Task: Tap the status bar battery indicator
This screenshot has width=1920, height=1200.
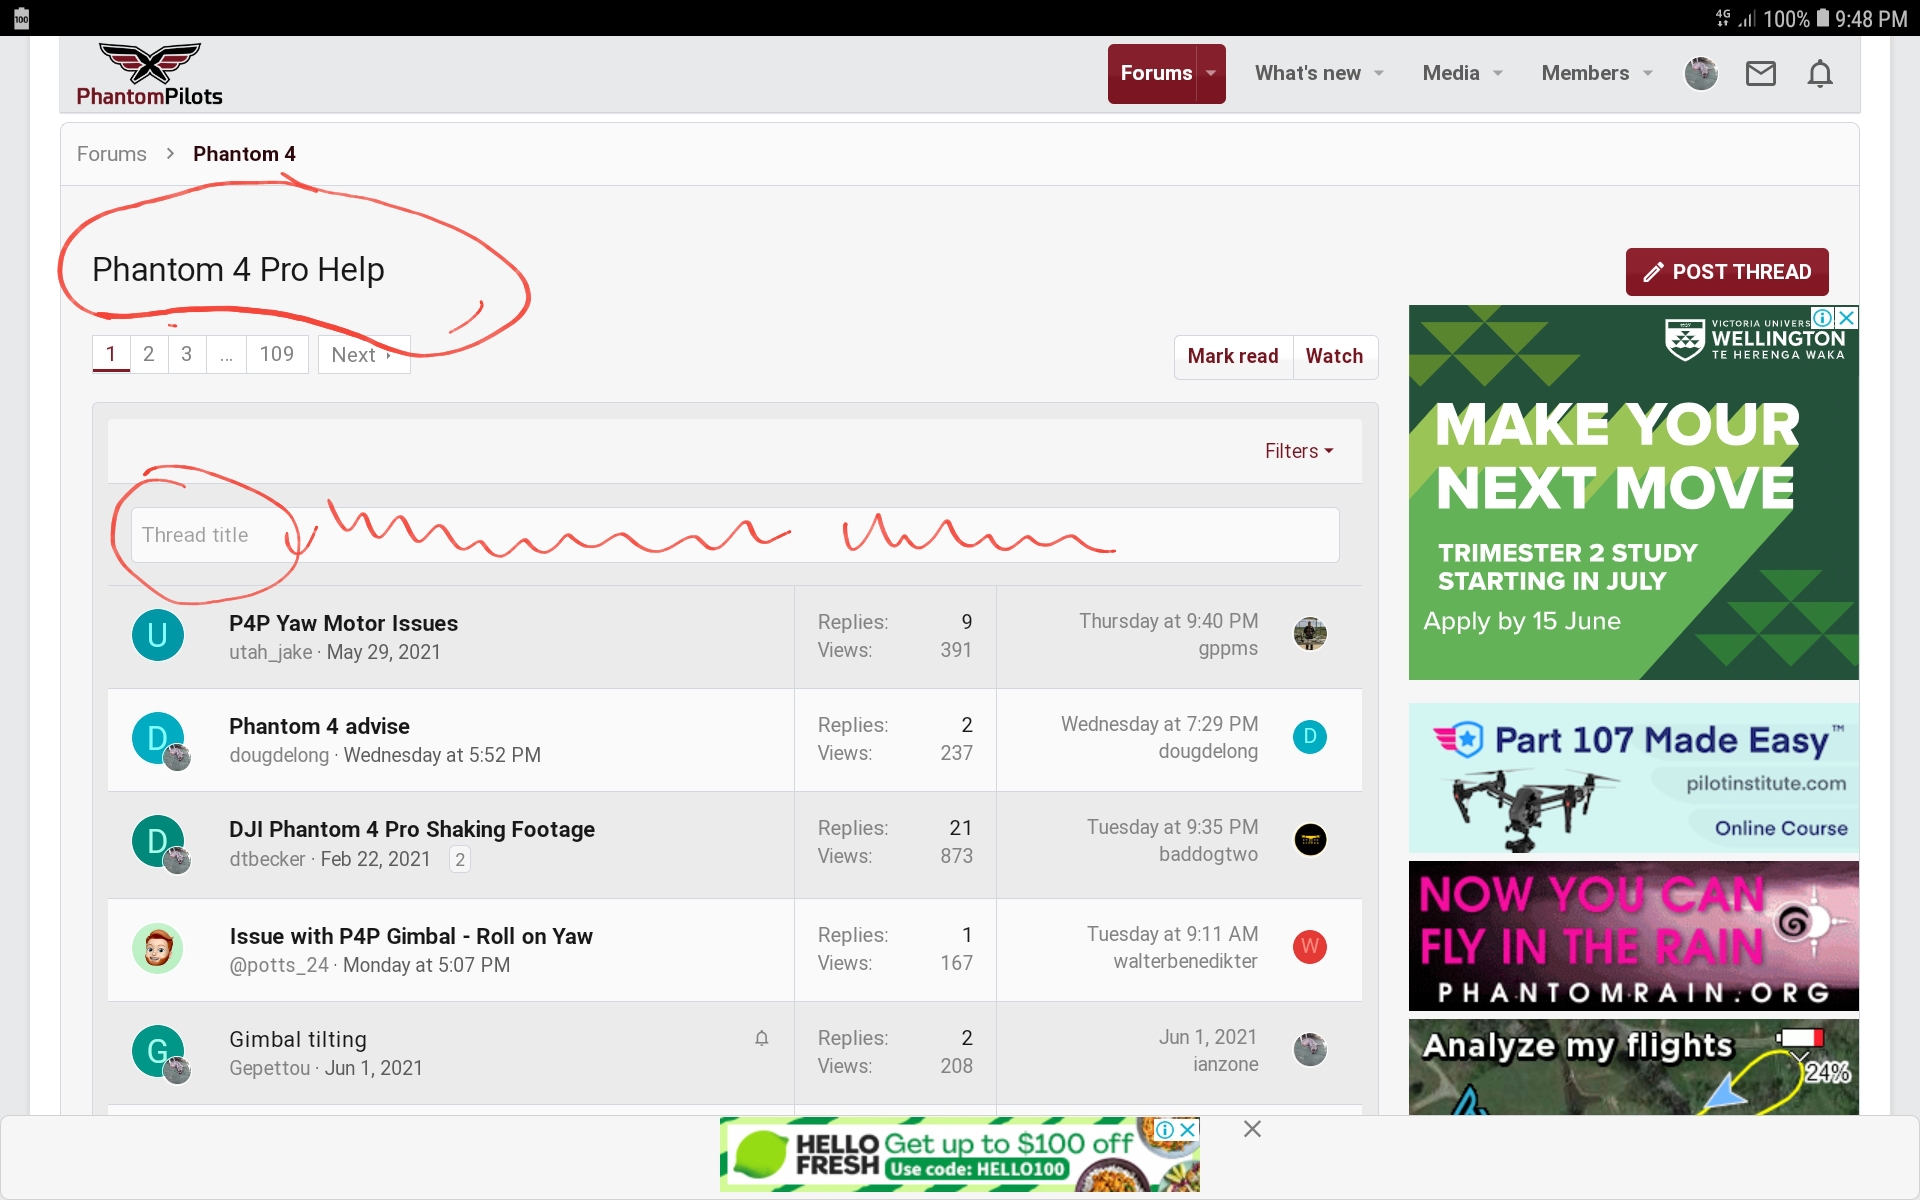Action: click(1822, 18)
